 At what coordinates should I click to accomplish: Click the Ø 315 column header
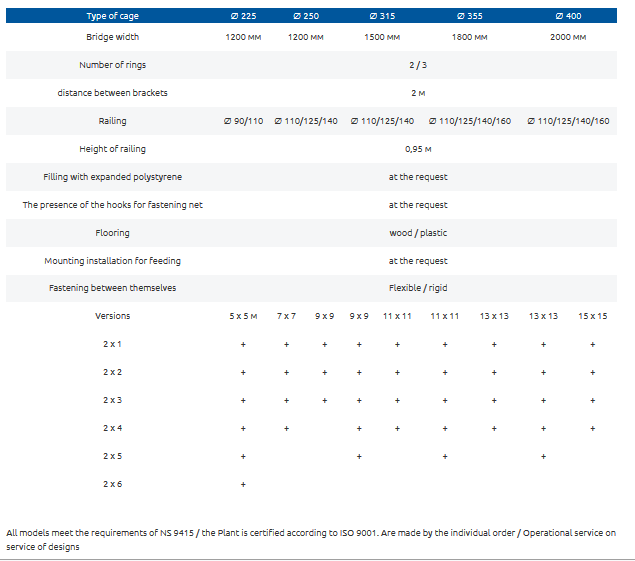[382, 17]
